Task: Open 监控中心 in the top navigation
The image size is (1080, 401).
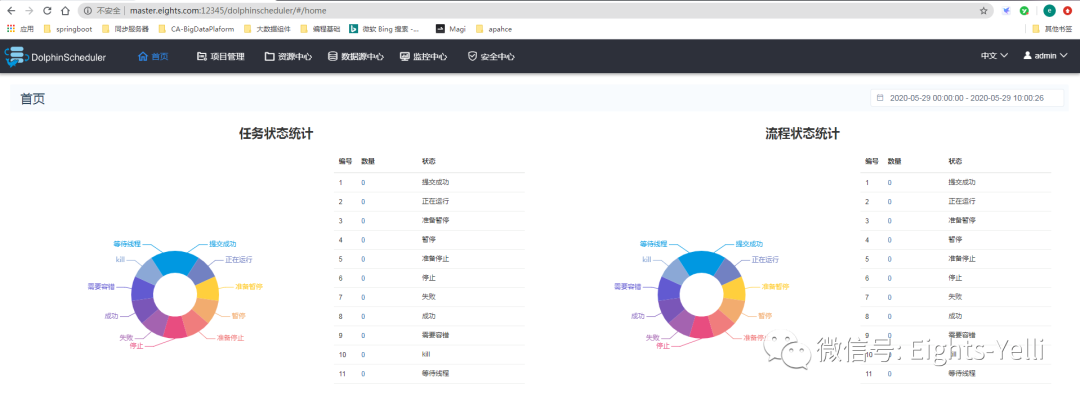Action: coord(424,56)
